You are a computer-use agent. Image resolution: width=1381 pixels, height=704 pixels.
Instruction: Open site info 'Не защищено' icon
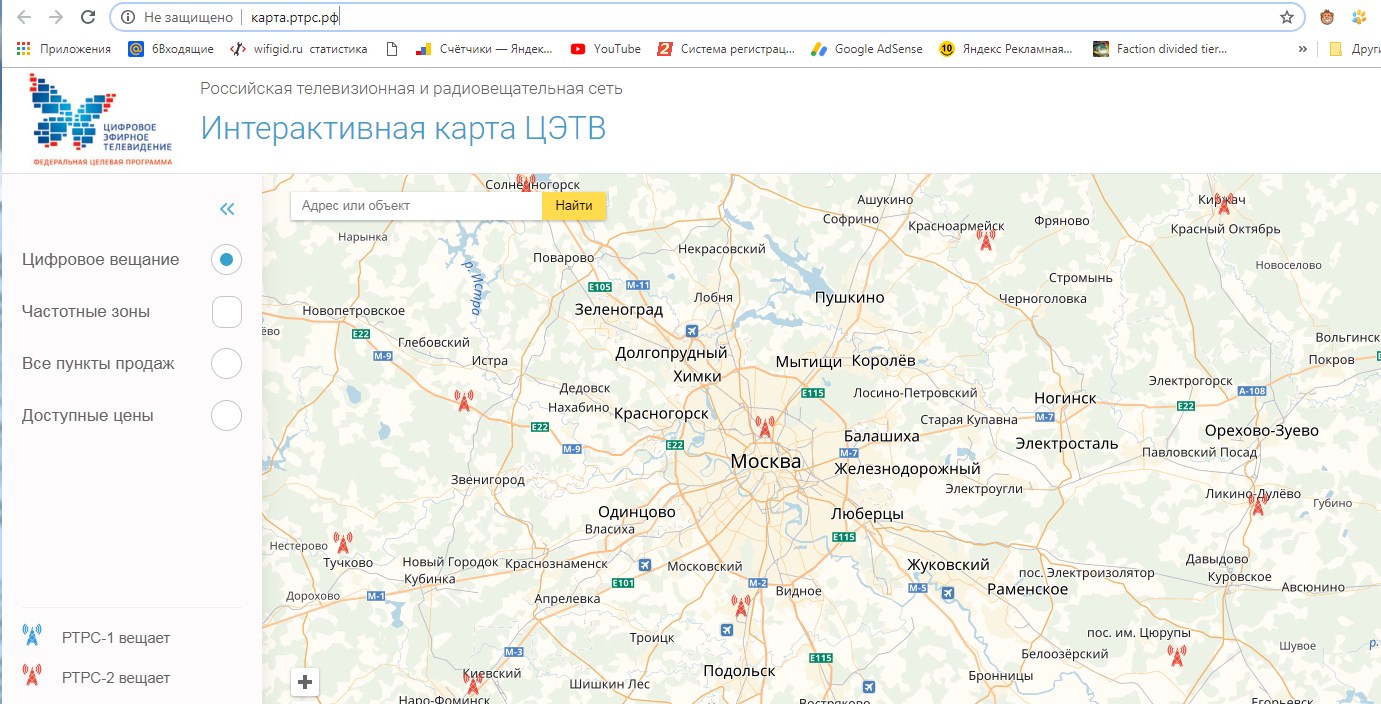[128, 17]
